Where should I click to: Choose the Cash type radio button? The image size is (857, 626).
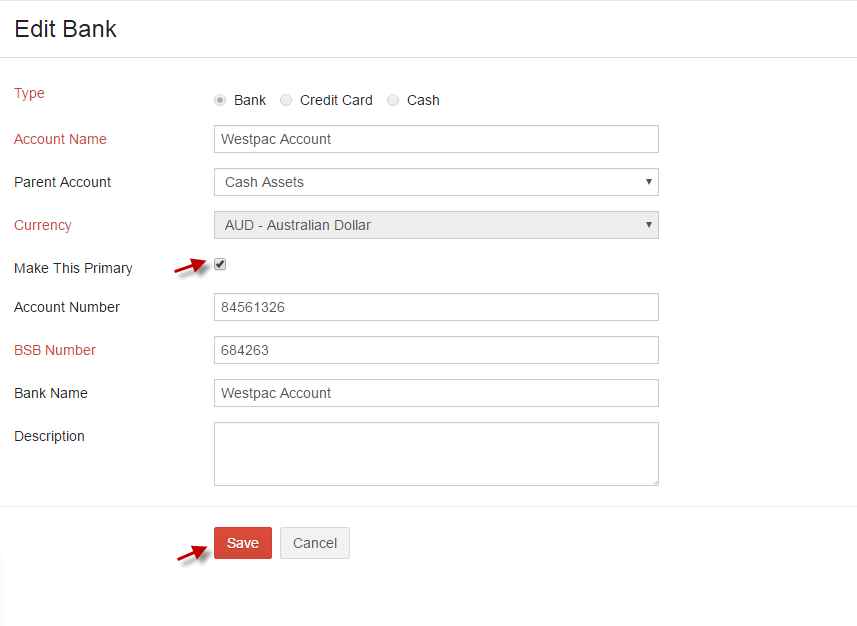click(393, 100)
